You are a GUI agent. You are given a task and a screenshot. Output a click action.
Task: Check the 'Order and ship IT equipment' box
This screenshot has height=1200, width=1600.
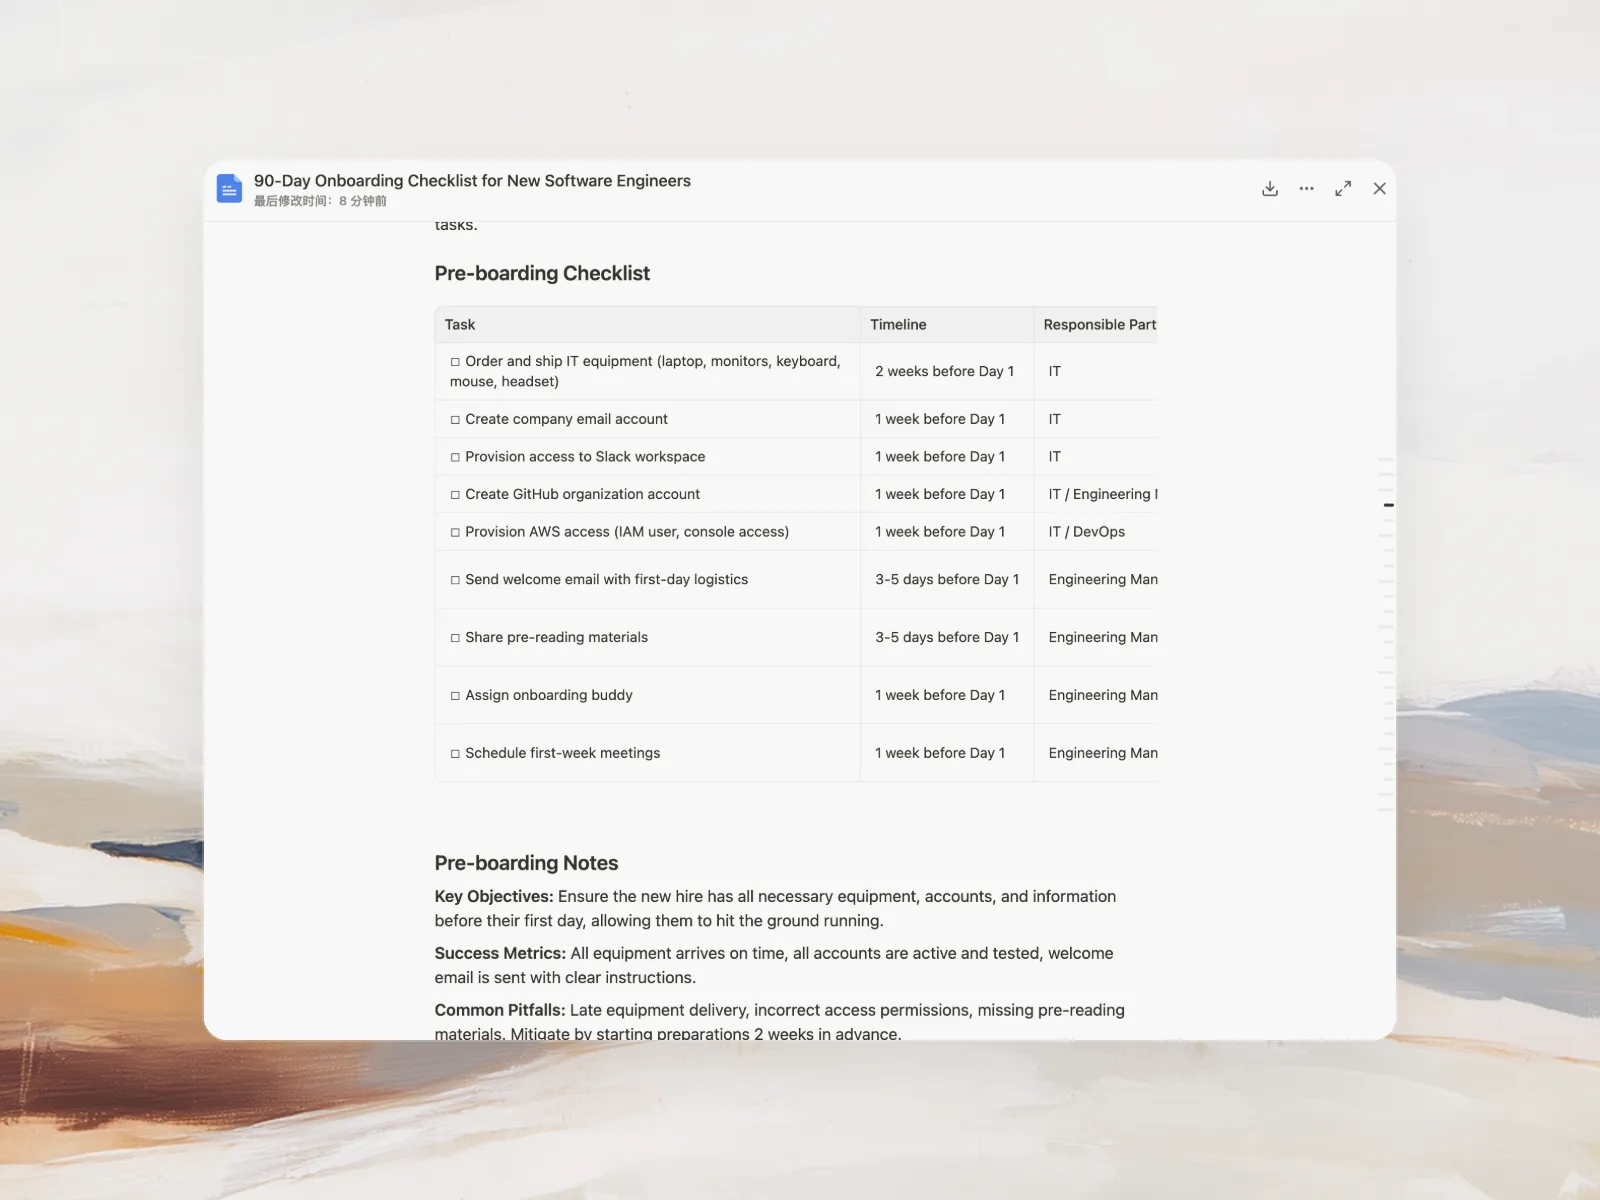(455, 362)
